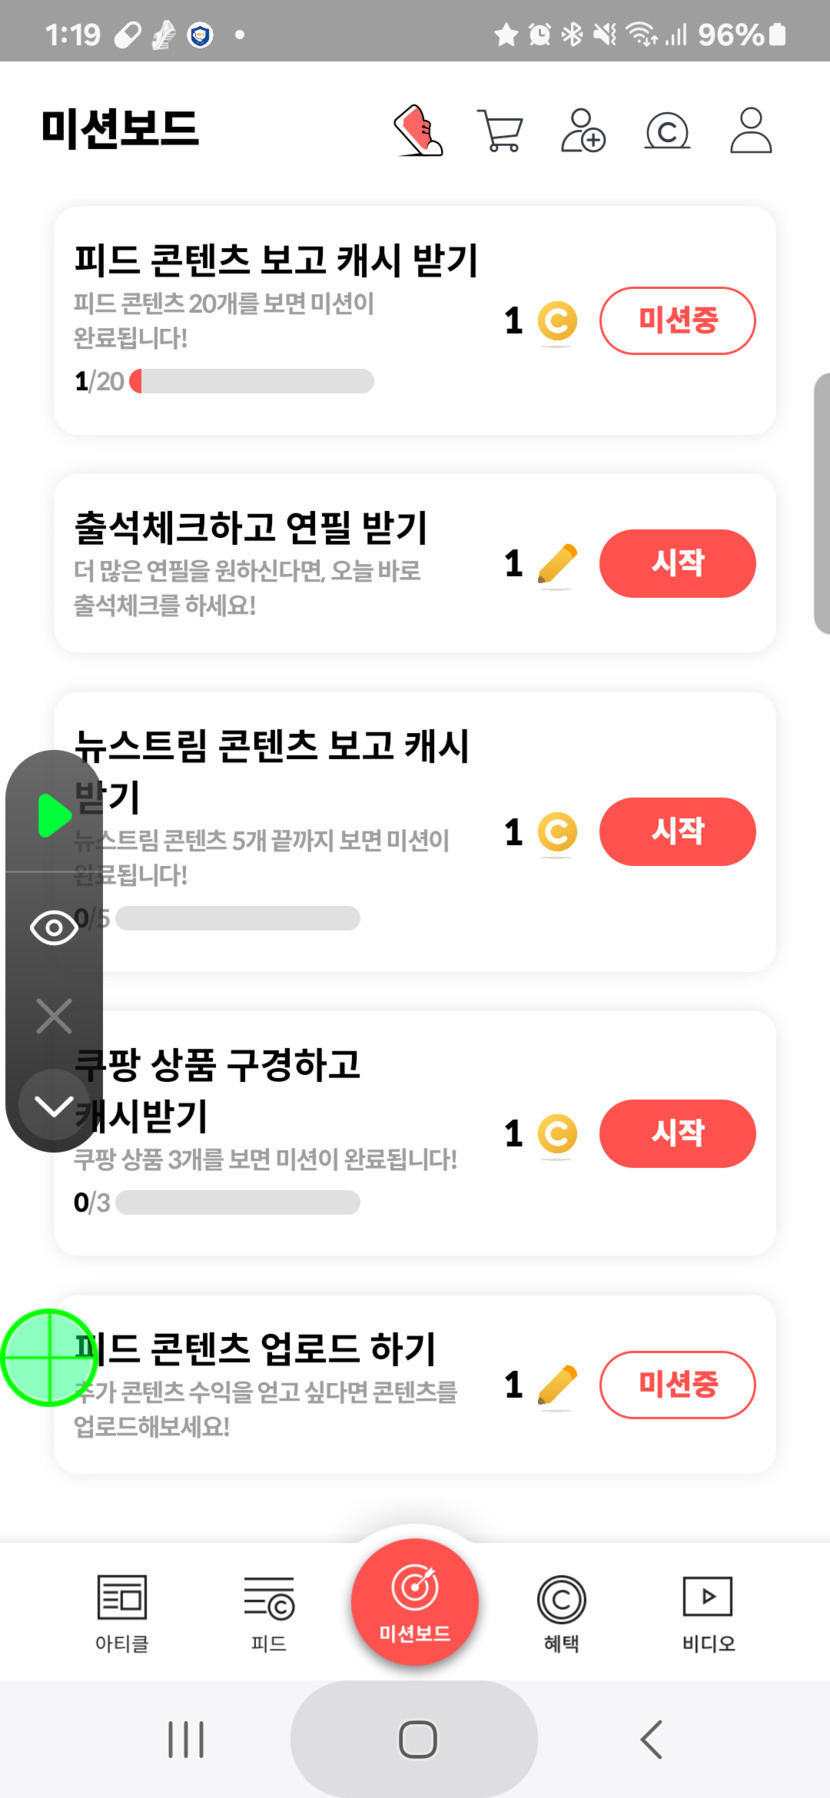Grab the page scrollbar on right edge
The width and height of the screenshot is (830, 1798).
click(x=822, y=503)
